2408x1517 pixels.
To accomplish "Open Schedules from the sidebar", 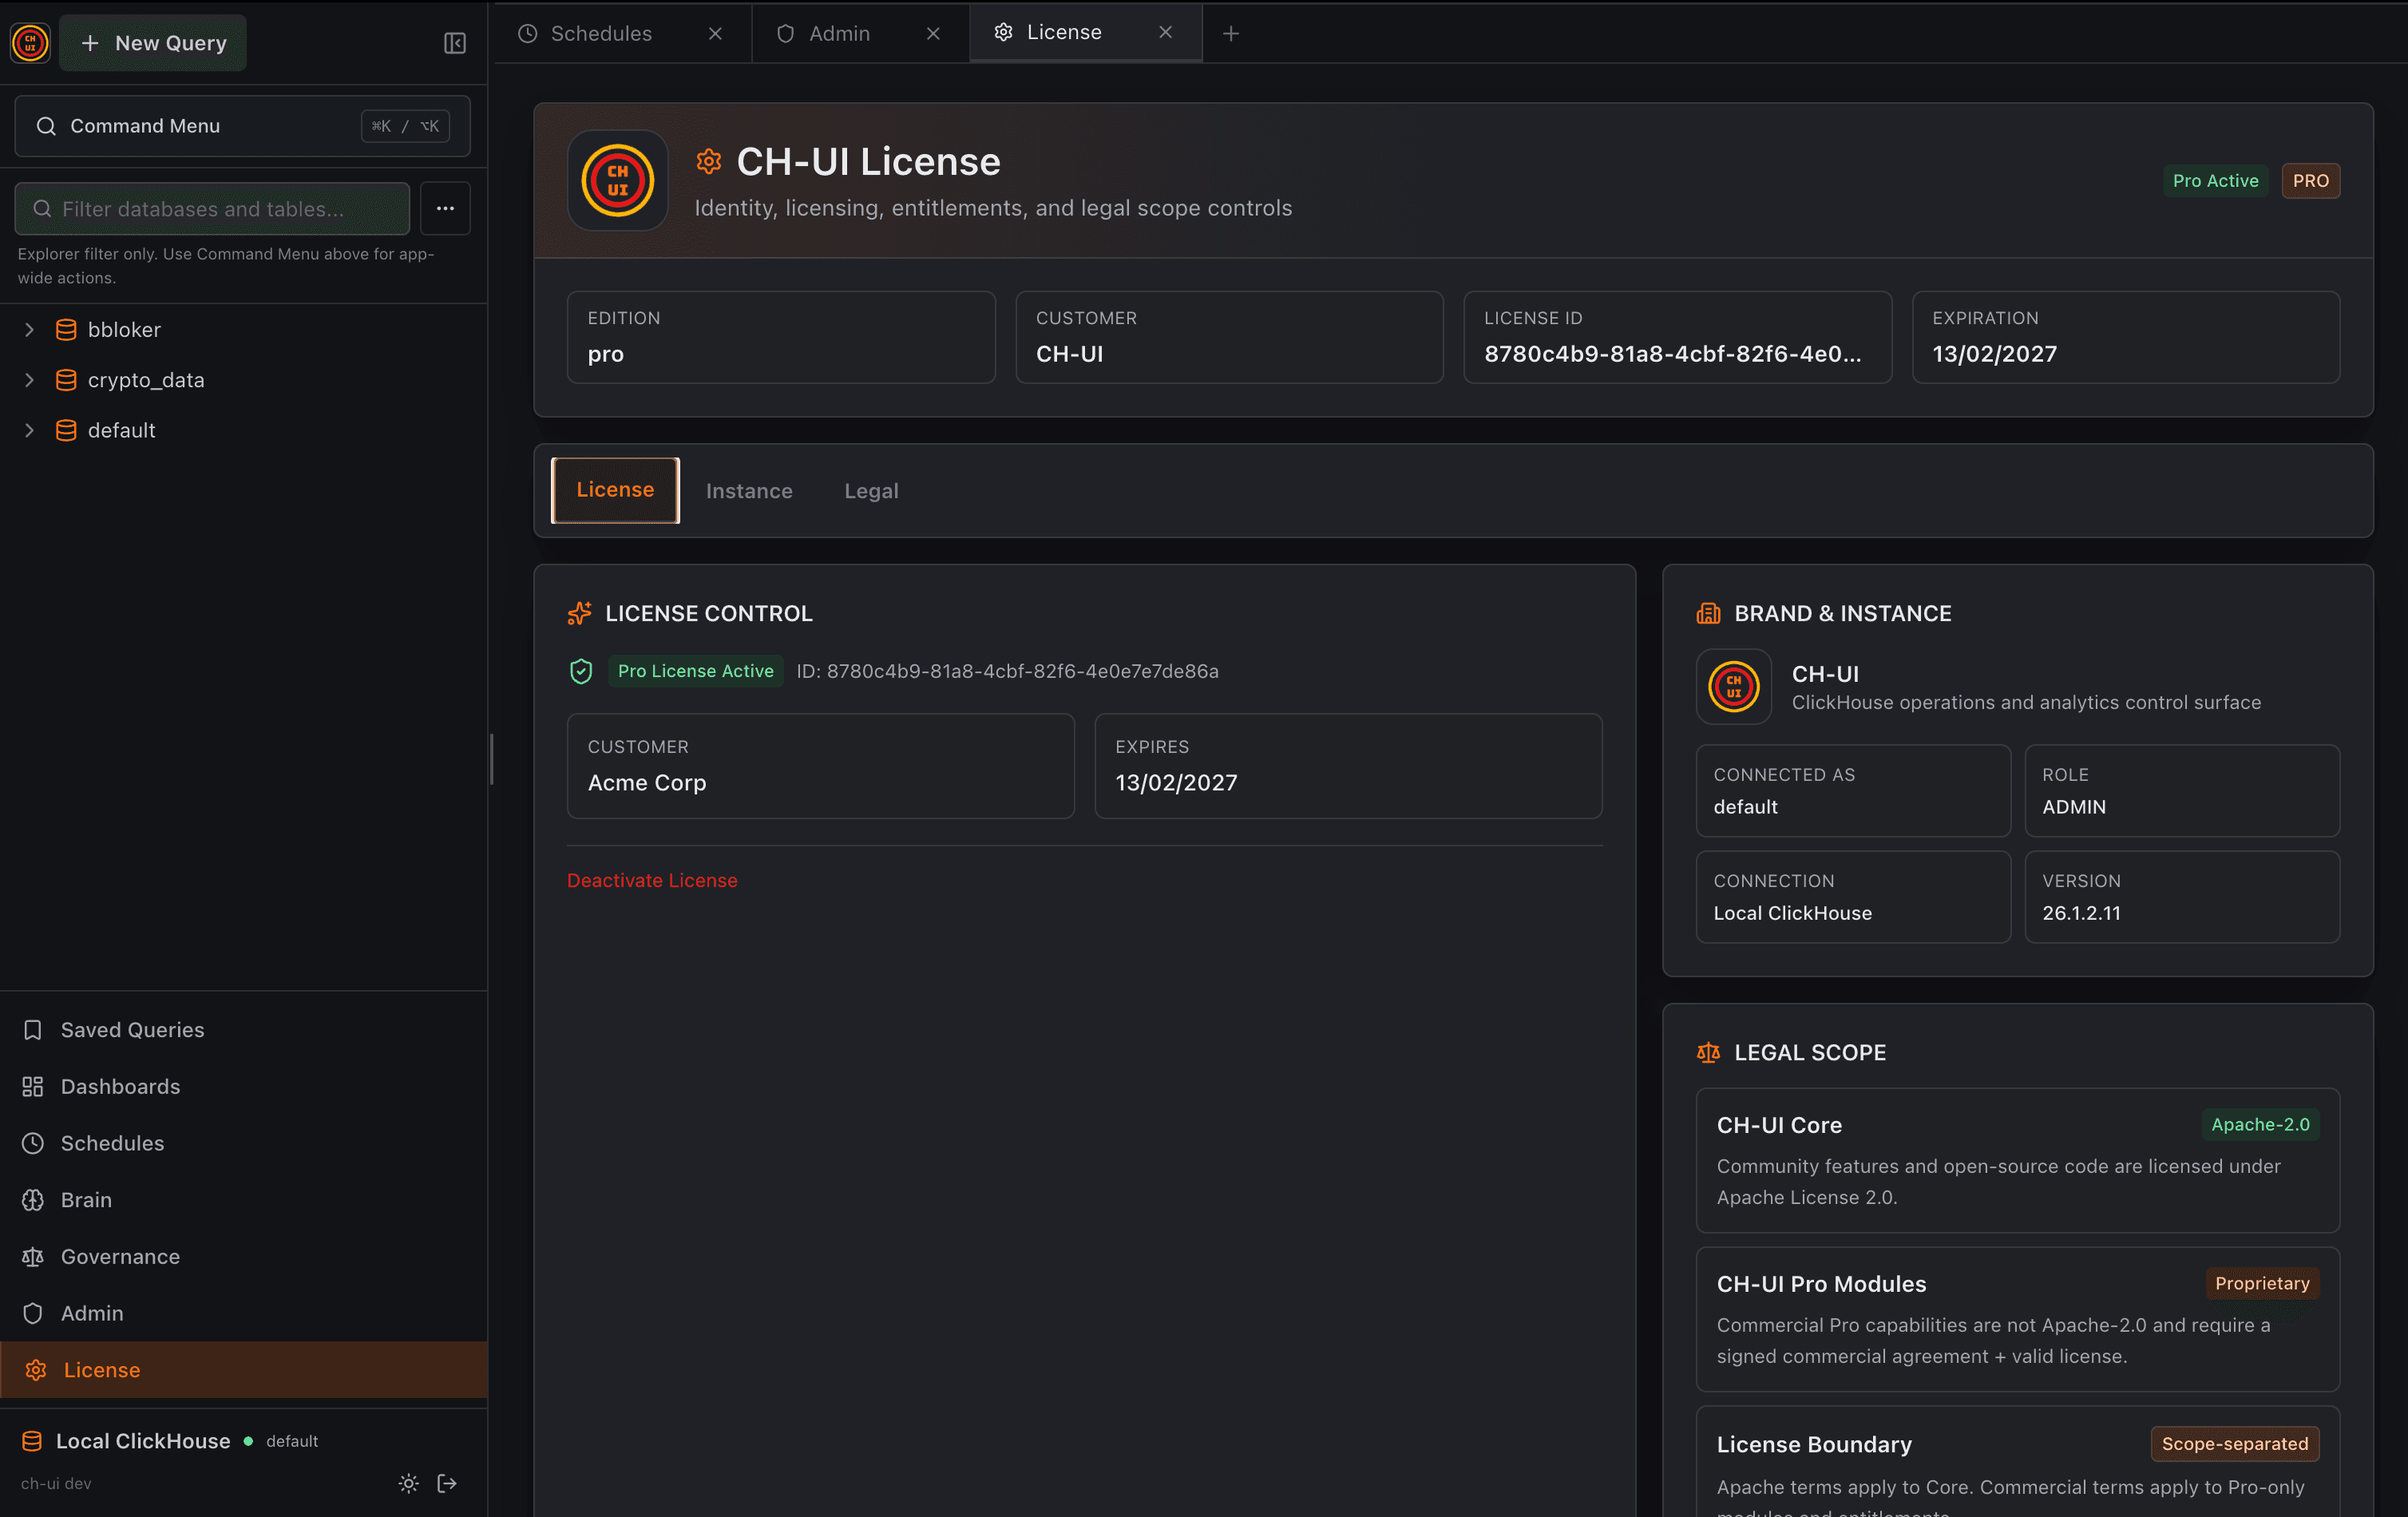I will point(112,1143).
